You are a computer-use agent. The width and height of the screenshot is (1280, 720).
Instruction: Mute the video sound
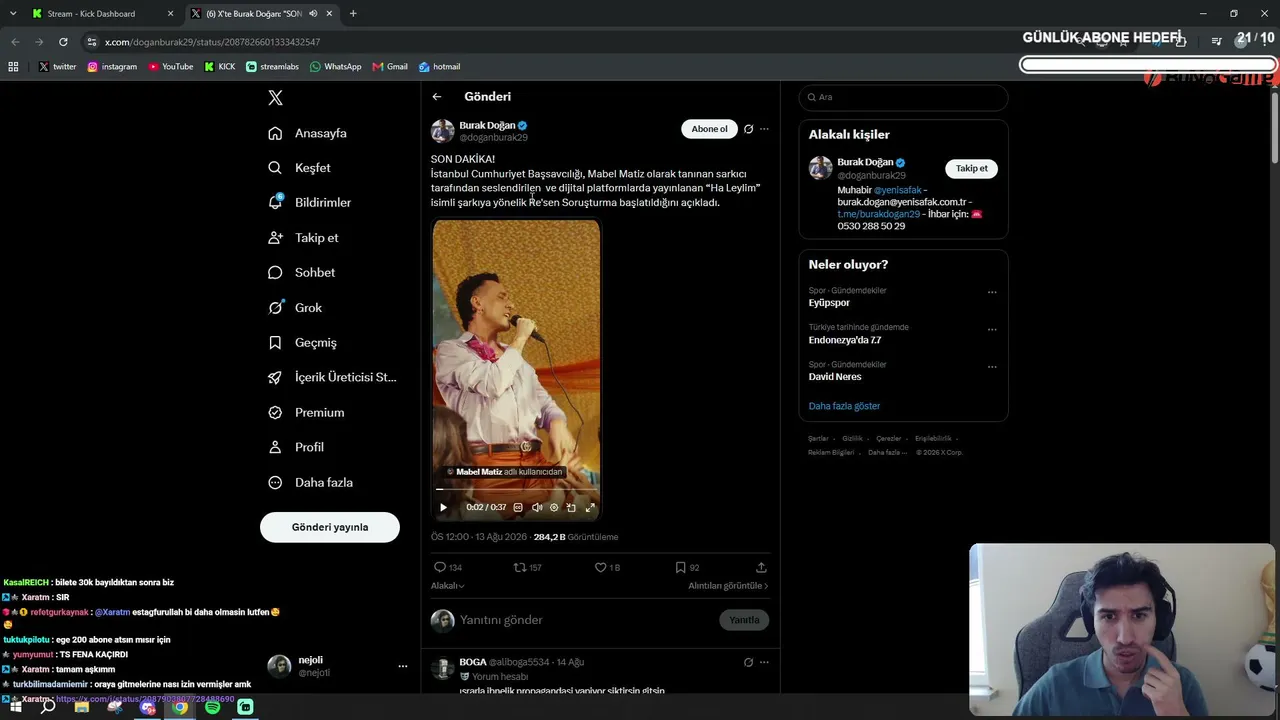point(537,508)
